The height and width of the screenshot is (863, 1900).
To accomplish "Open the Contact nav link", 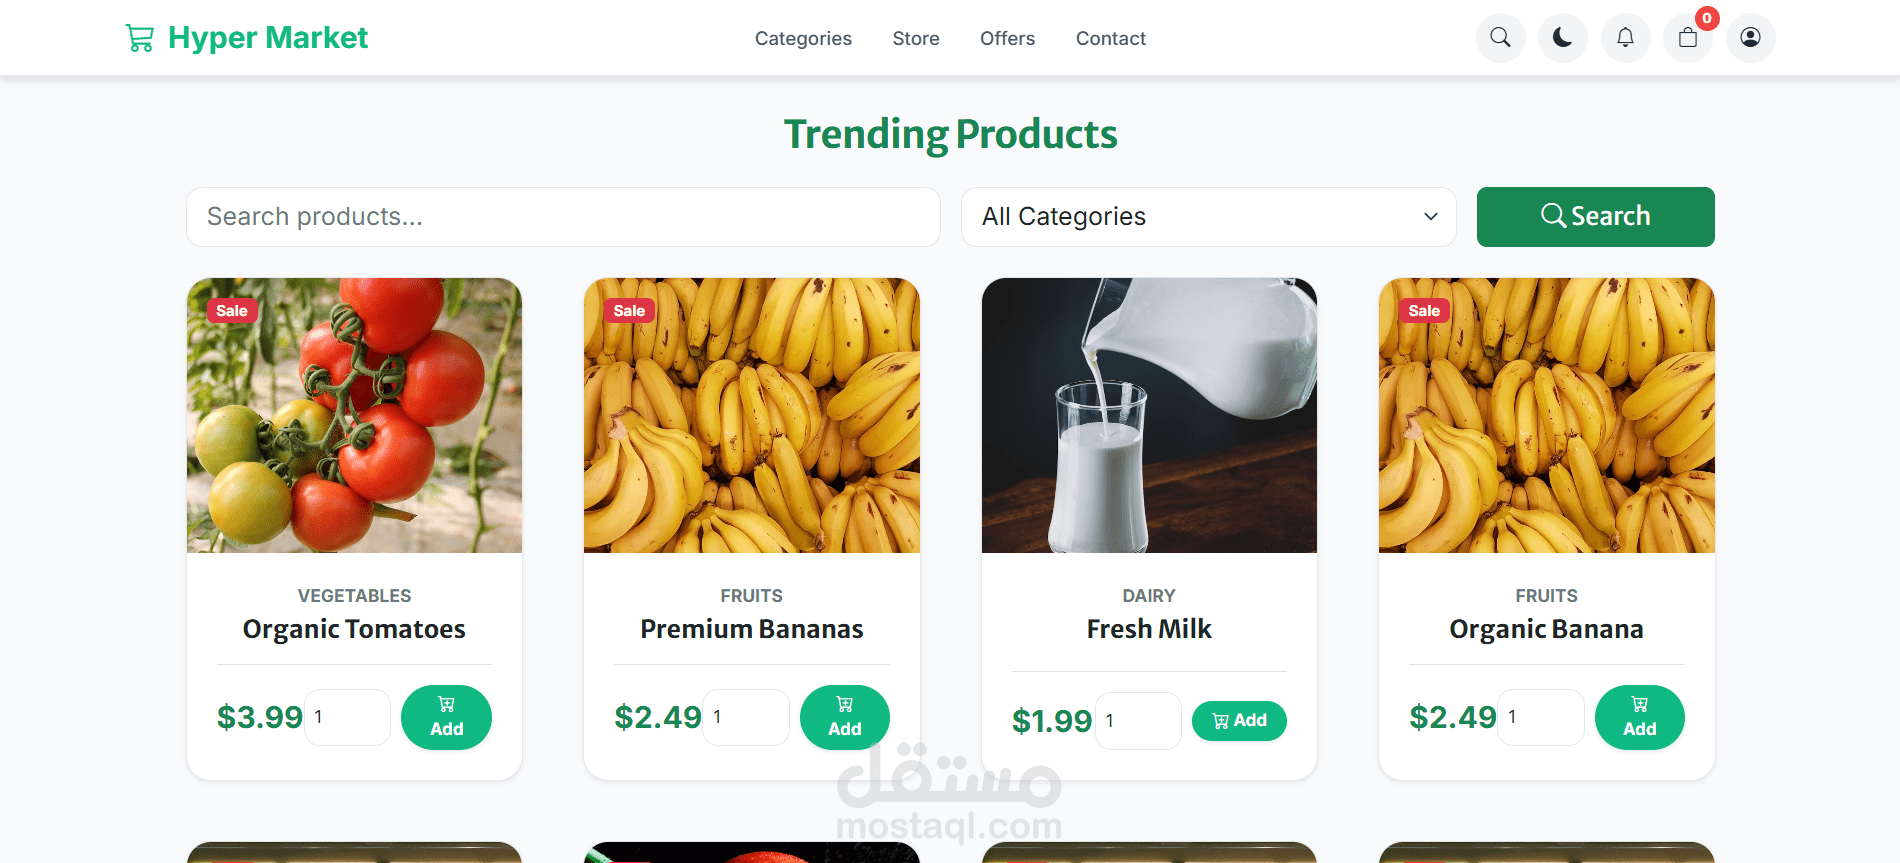I will (x=1110, y=38).
